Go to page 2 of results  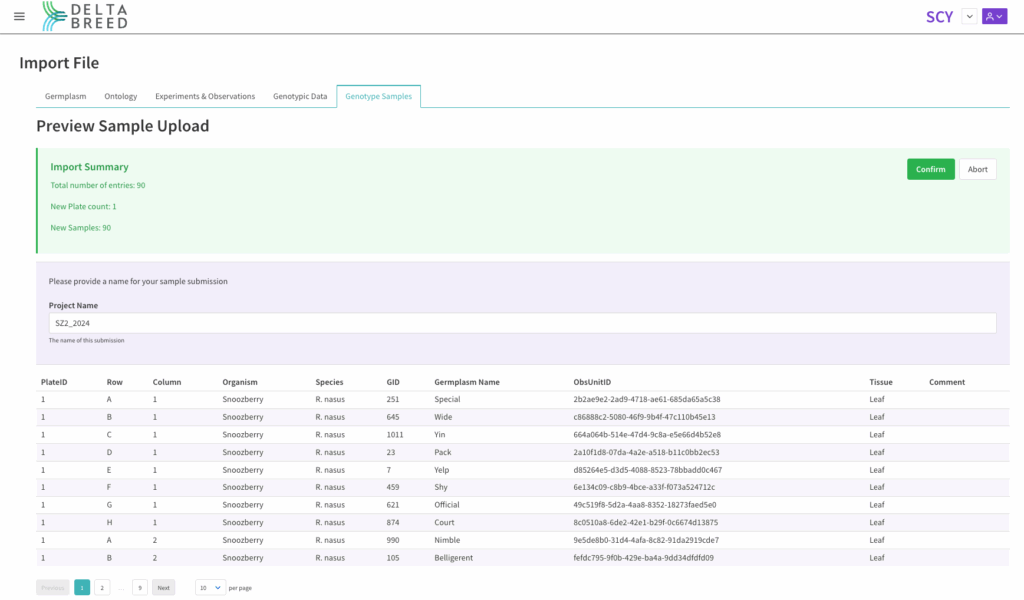(x=102, y=588)
